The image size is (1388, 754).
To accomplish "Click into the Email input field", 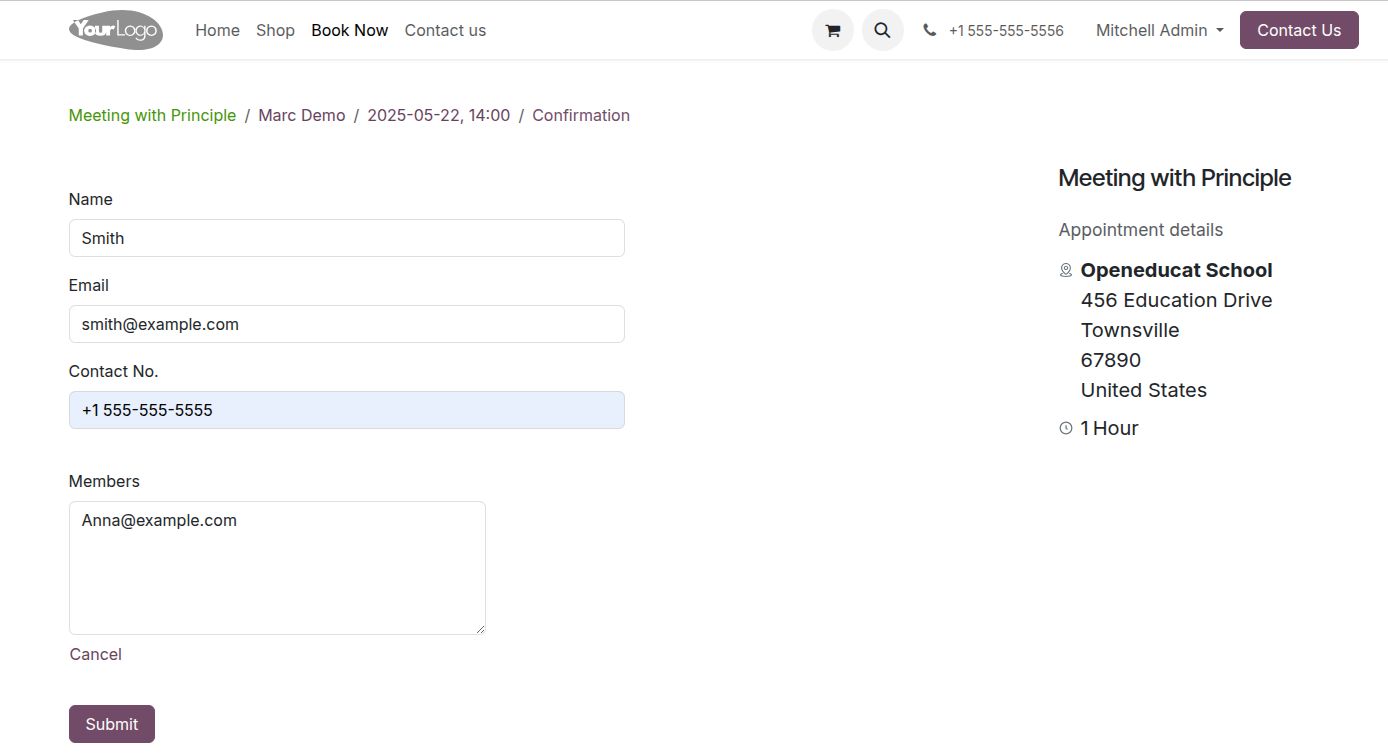I will 346,324.
